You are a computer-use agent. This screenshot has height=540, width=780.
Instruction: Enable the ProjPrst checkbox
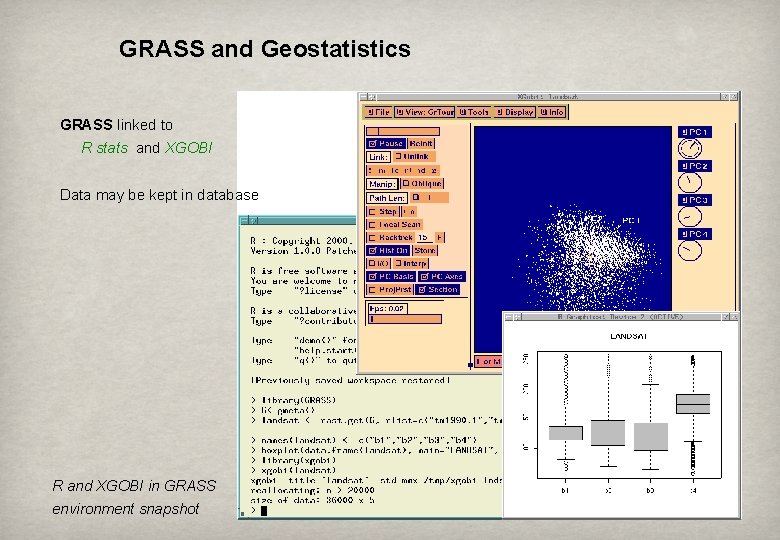click(390, 290)
